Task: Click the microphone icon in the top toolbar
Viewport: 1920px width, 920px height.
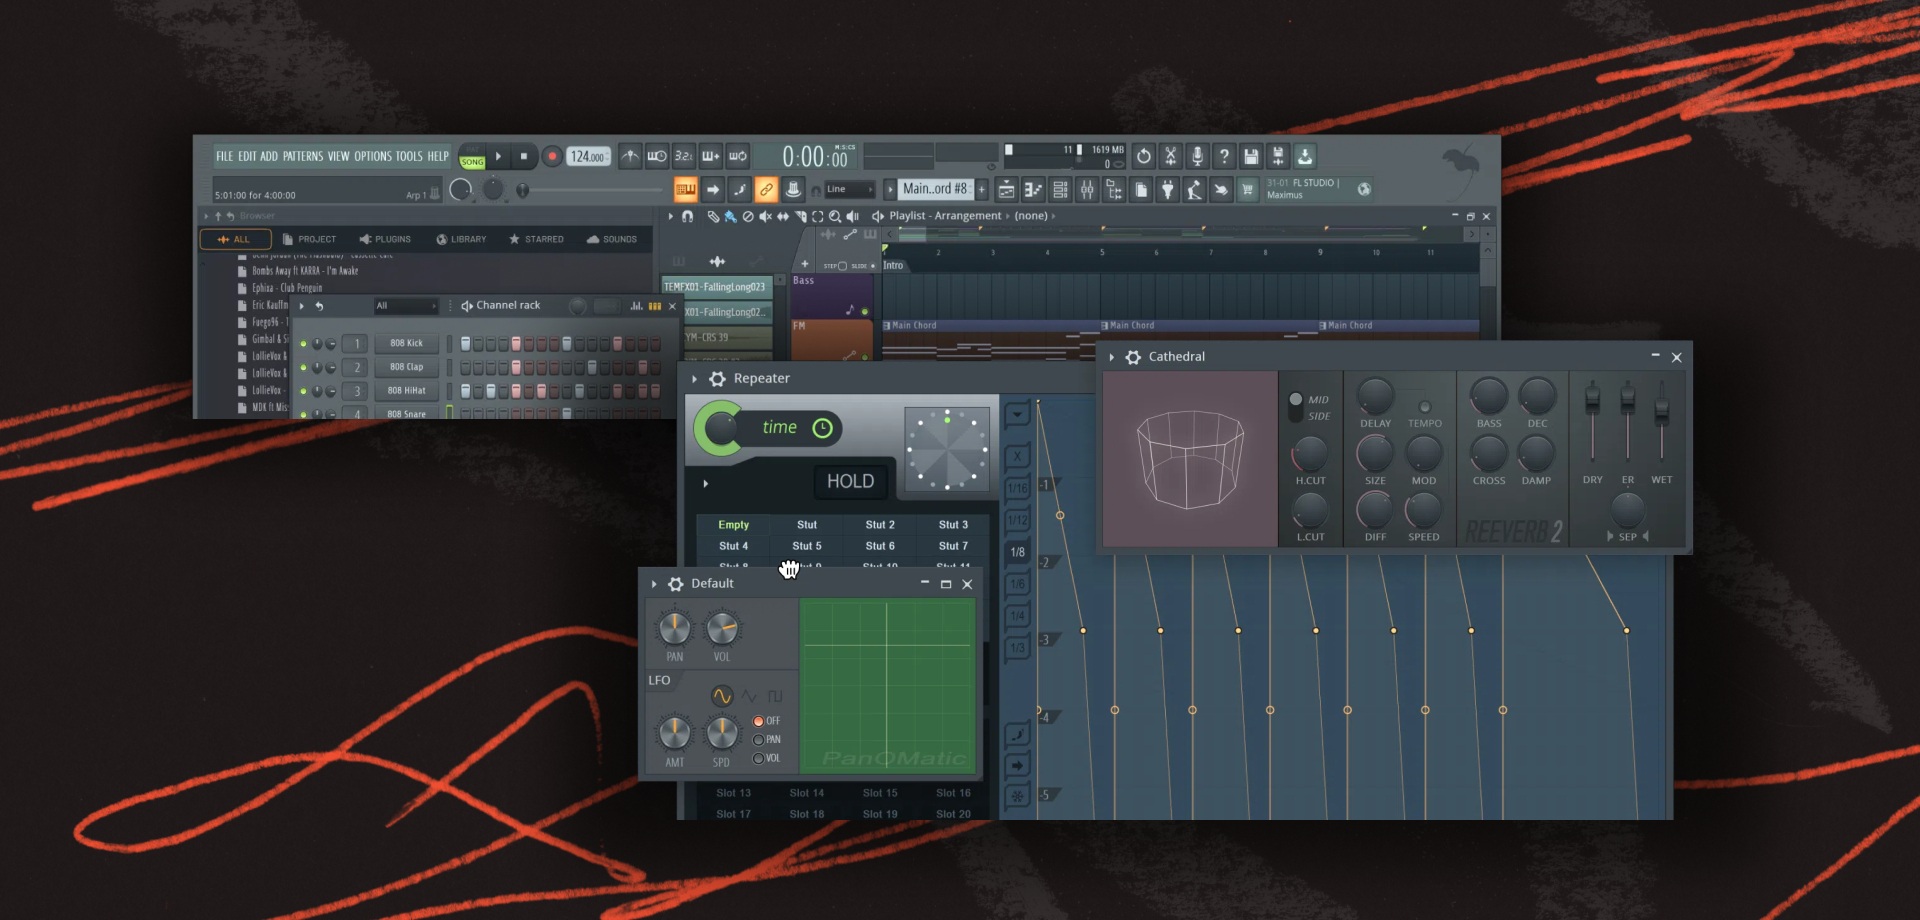Action: 1198,156
